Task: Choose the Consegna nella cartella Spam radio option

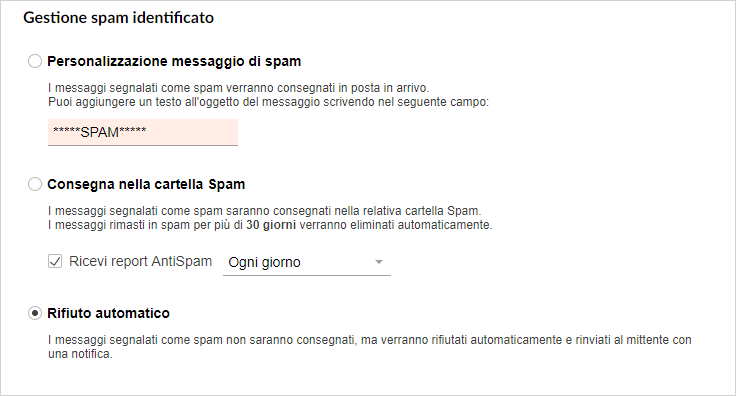Action: pyautogui.click(x=35, y=184)
